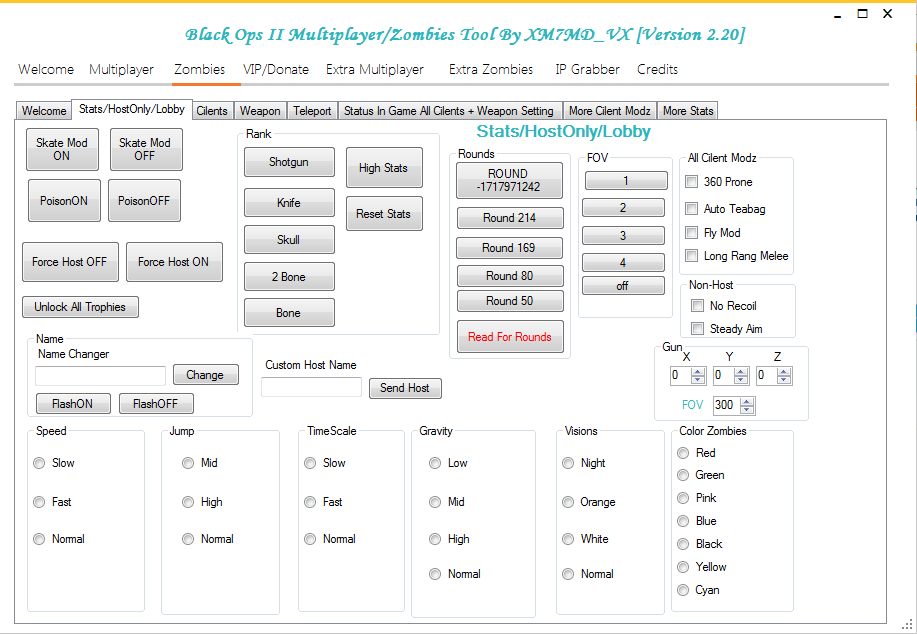
Task: Enable the Steady Aim checkbox
Action: click(x=697, y=329)
